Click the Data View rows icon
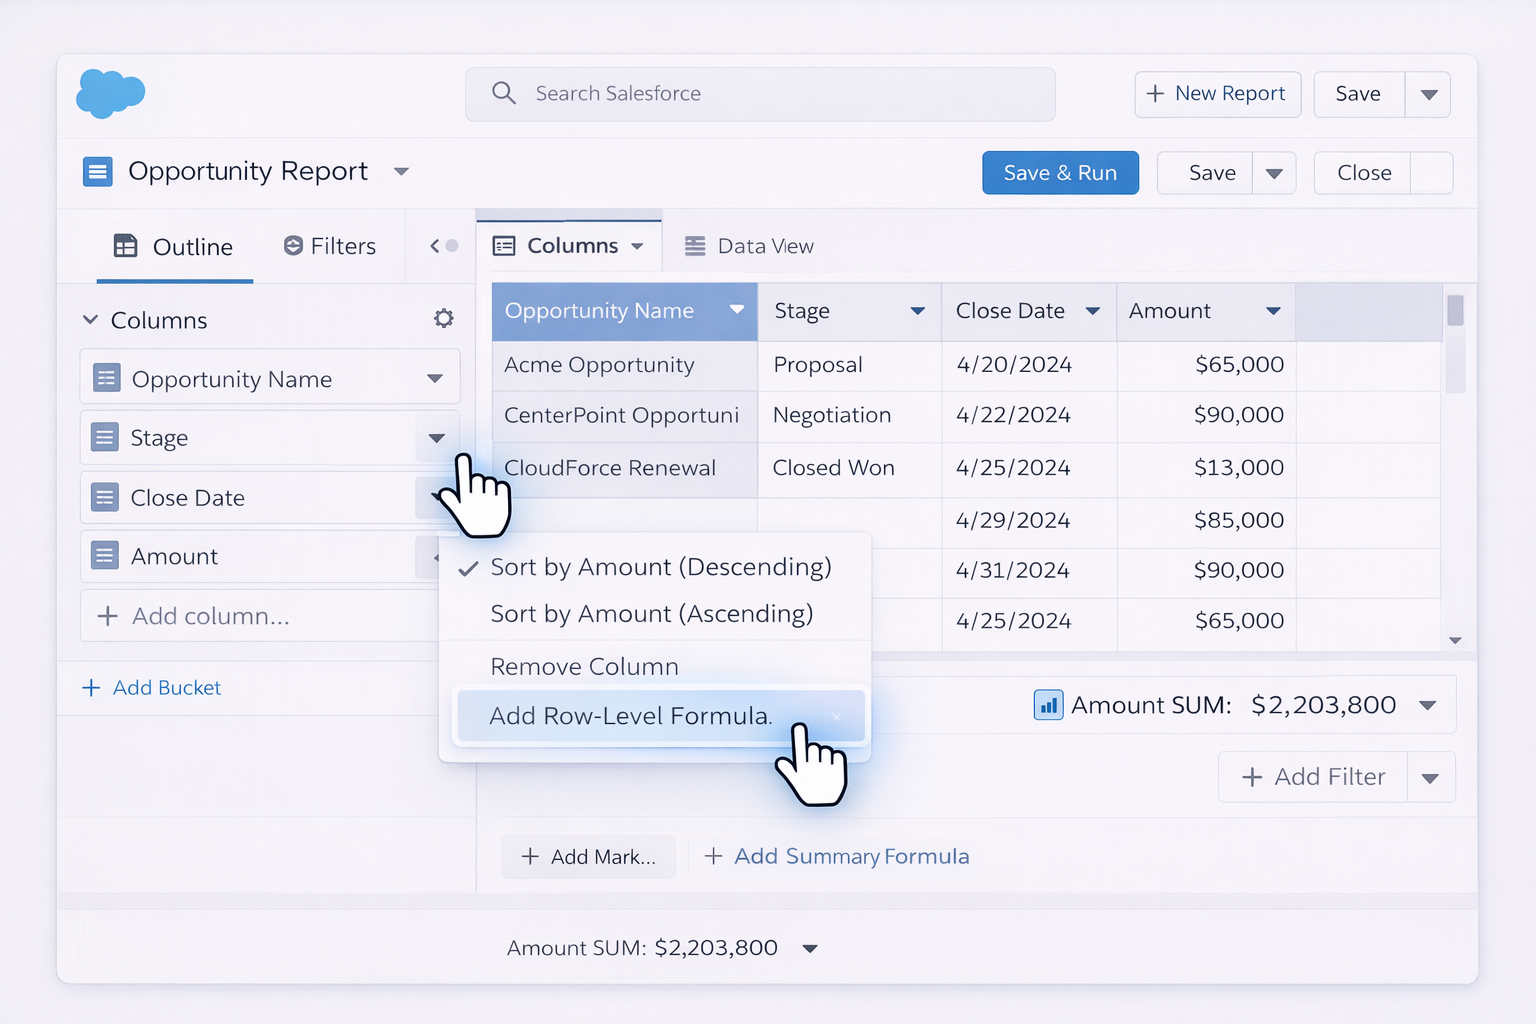The width and height of the screenshot is (1536, 1024). (695, 246)
